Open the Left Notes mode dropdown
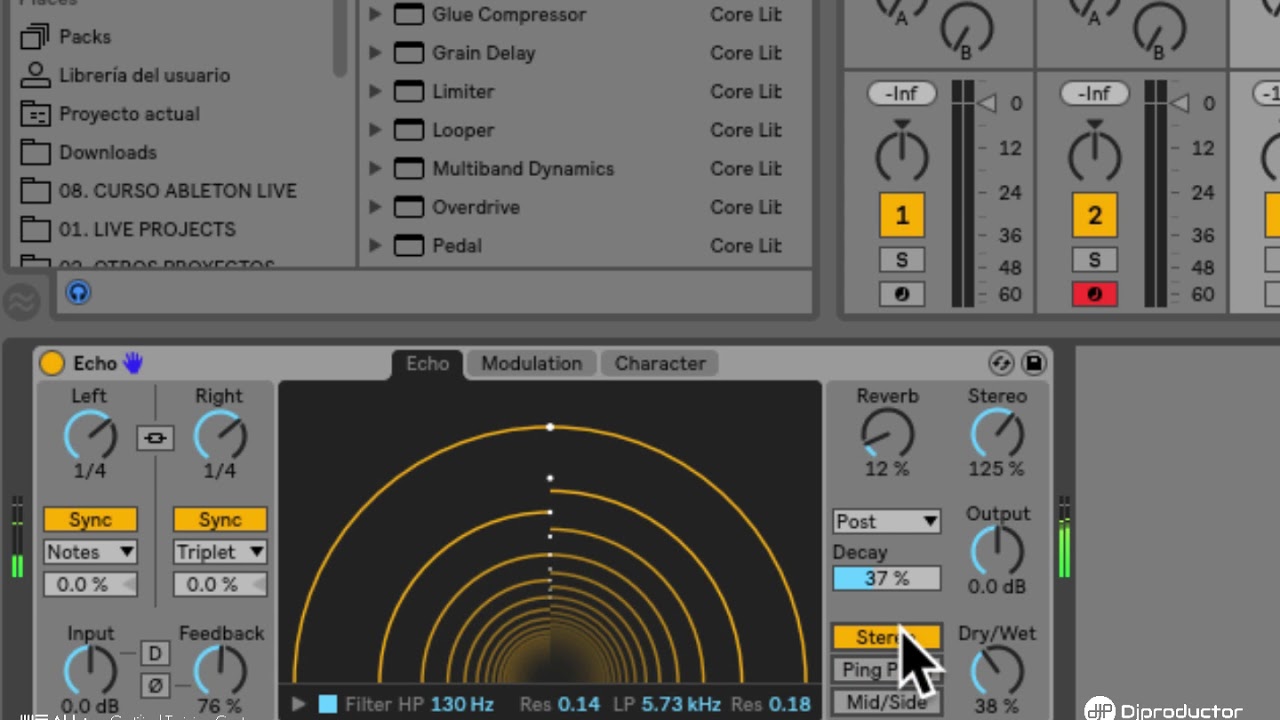This screenshot has height=720, width=1280. (x=90, y=552)
